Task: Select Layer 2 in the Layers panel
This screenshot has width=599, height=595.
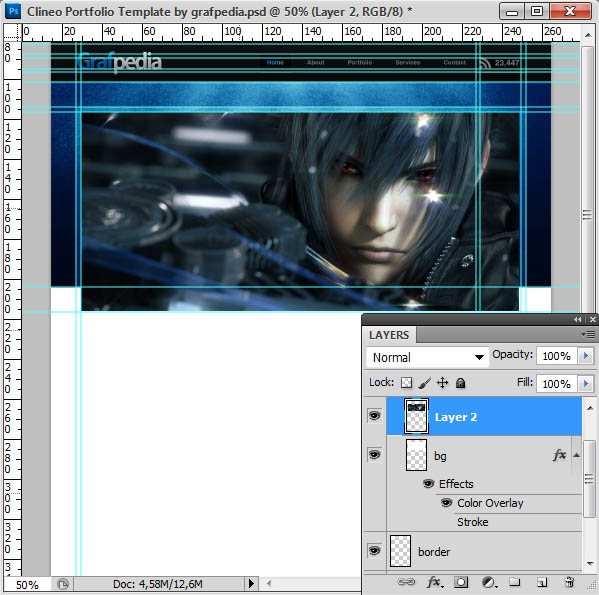Action: 484,416
